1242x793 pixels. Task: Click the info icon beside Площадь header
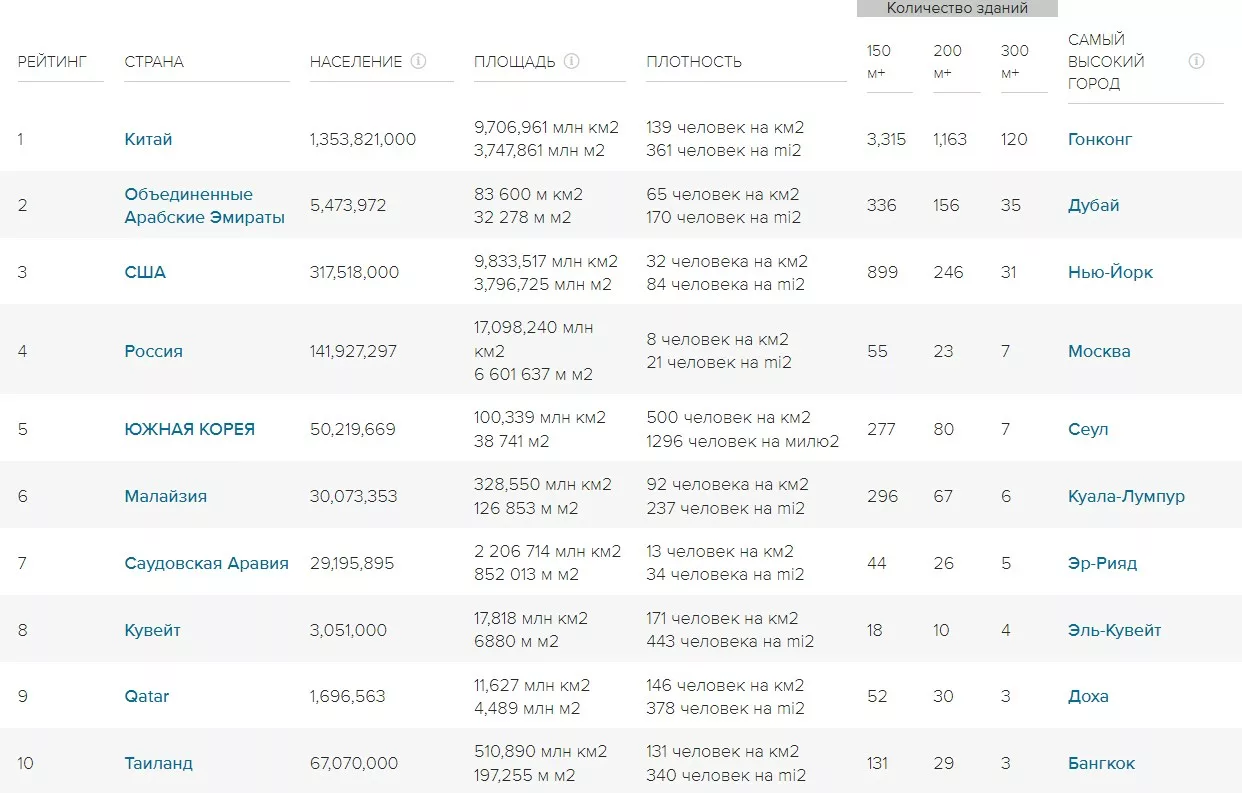click(571, 61)
